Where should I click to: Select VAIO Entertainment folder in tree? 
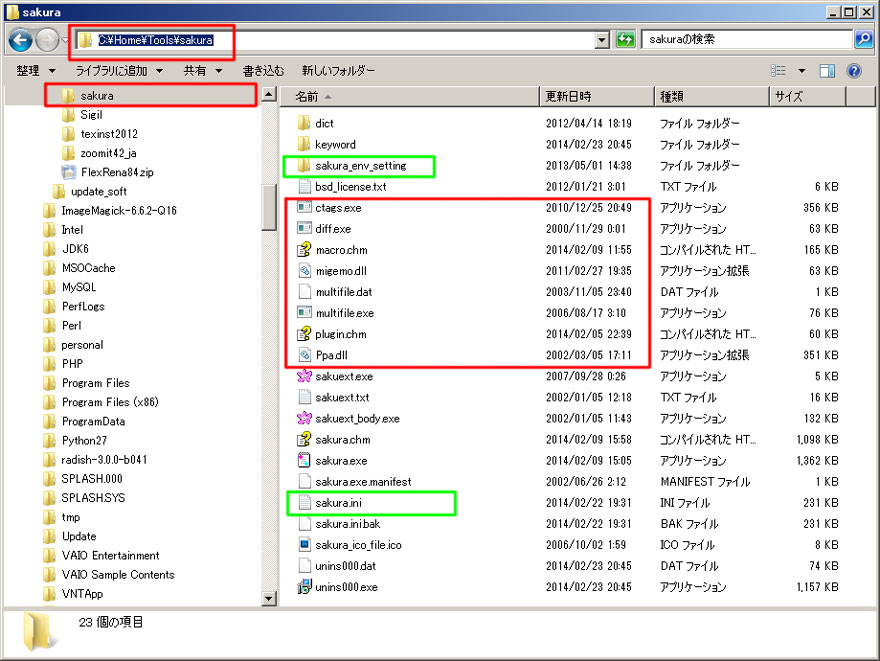coord(111,556)
